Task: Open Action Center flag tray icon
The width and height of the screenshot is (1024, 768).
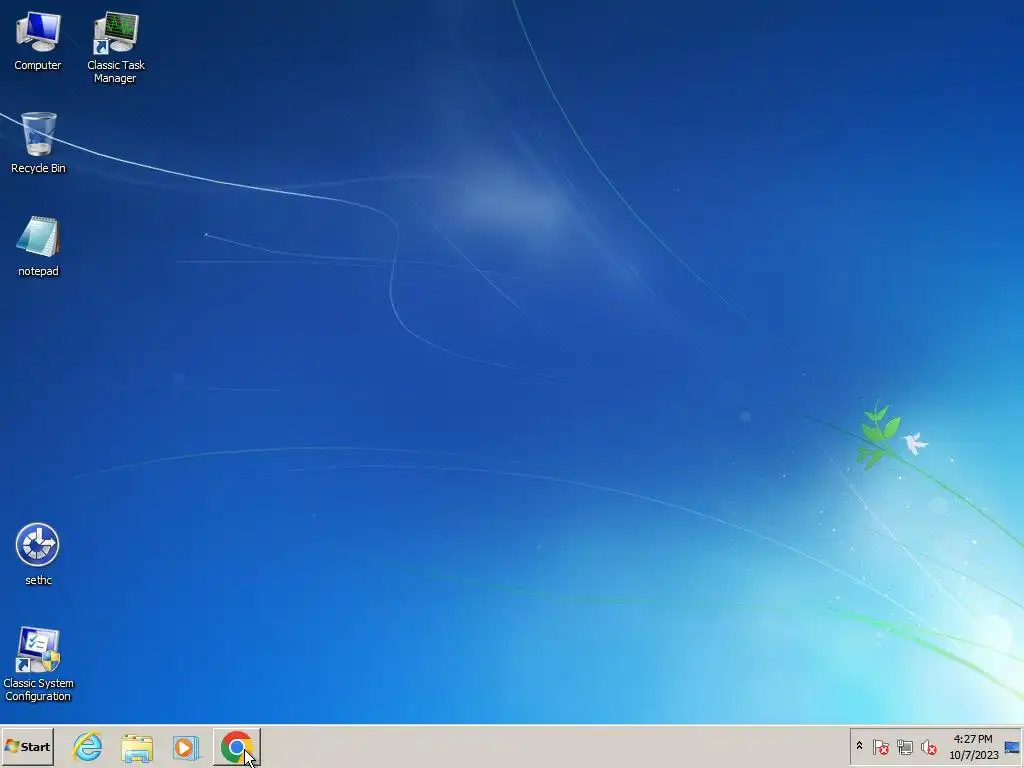Action: click(880, 746)
